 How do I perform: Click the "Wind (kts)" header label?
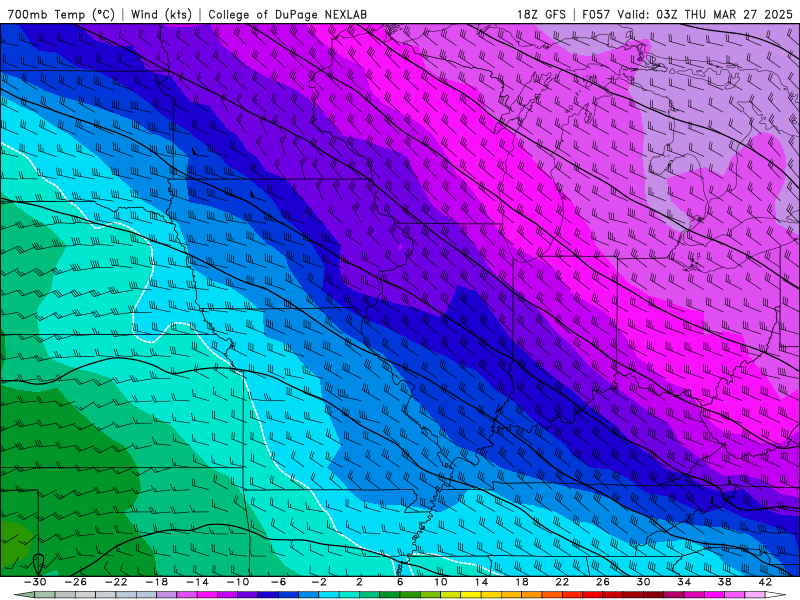[x=161, y=14]
